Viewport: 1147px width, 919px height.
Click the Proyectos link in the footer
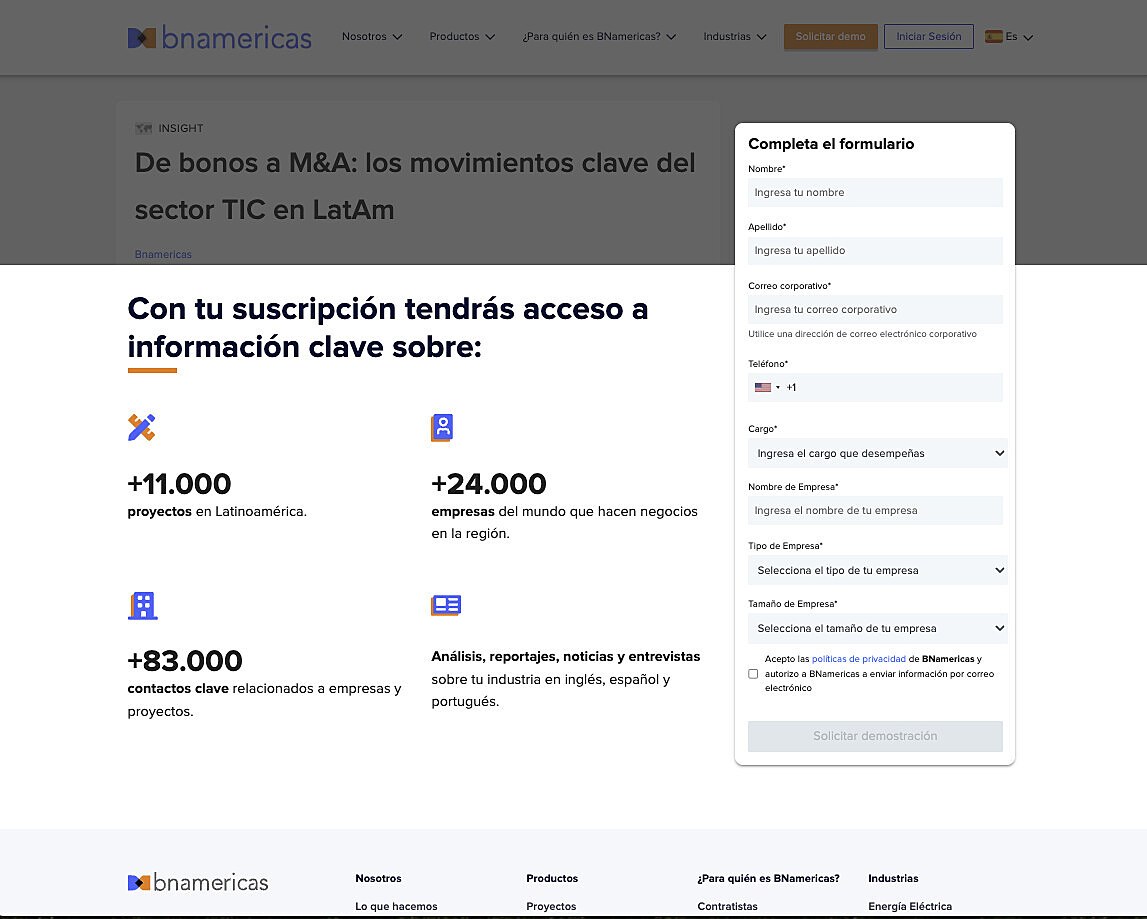click(x=550, y=906)
